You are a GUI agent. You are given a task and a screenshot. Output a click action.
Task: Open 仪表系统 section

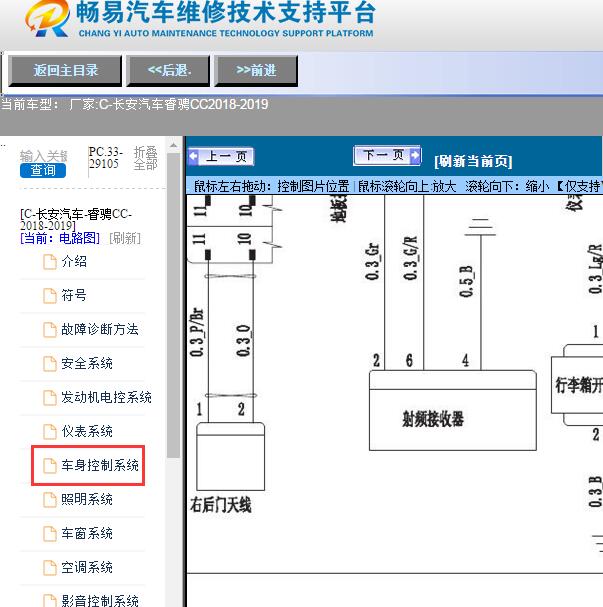pyautogui.click(x=87, y=431)
